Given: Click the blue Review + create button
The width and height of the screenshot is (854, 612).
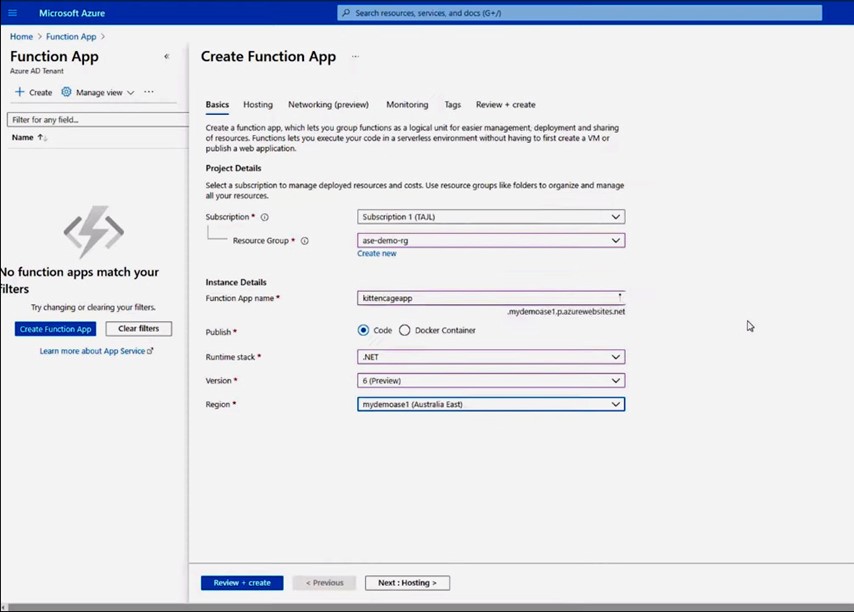Looking at the screenshot, I should pos(242,583).
